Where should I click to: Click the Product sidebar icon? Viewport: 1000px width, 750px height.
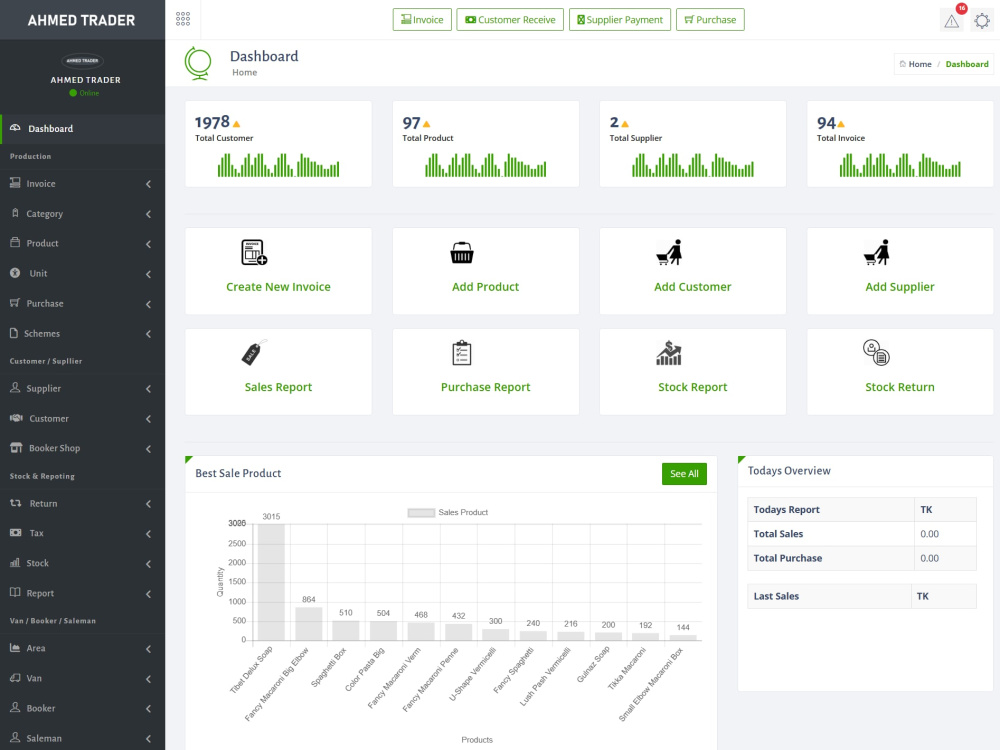point(15,242)
